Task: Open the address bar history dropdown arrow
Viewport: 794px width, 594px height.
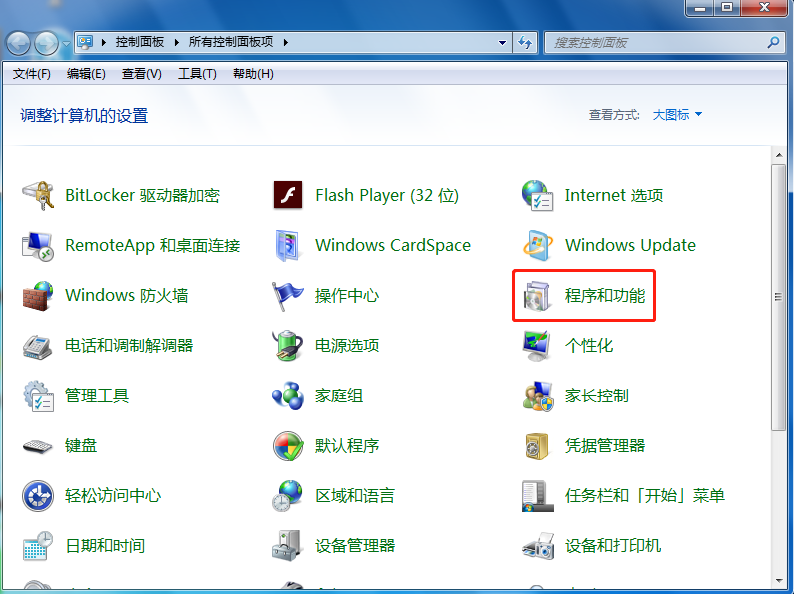Action: point(503,43)
